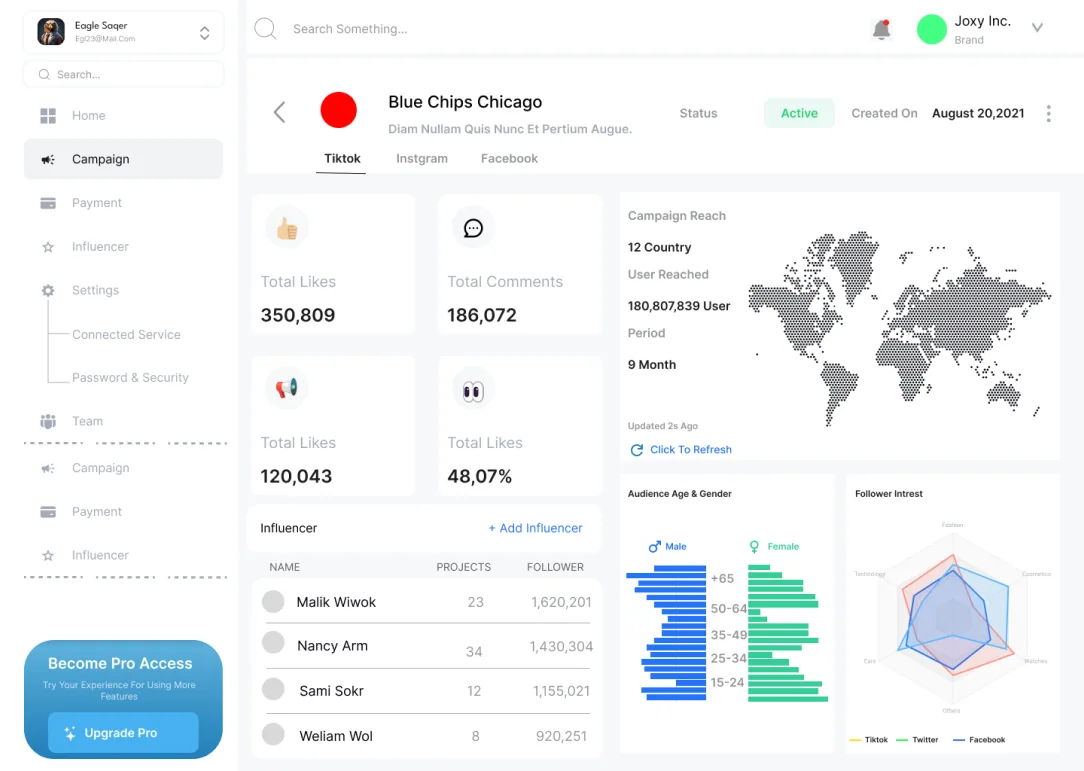Open Connected Service under Settings

[127, 335]
